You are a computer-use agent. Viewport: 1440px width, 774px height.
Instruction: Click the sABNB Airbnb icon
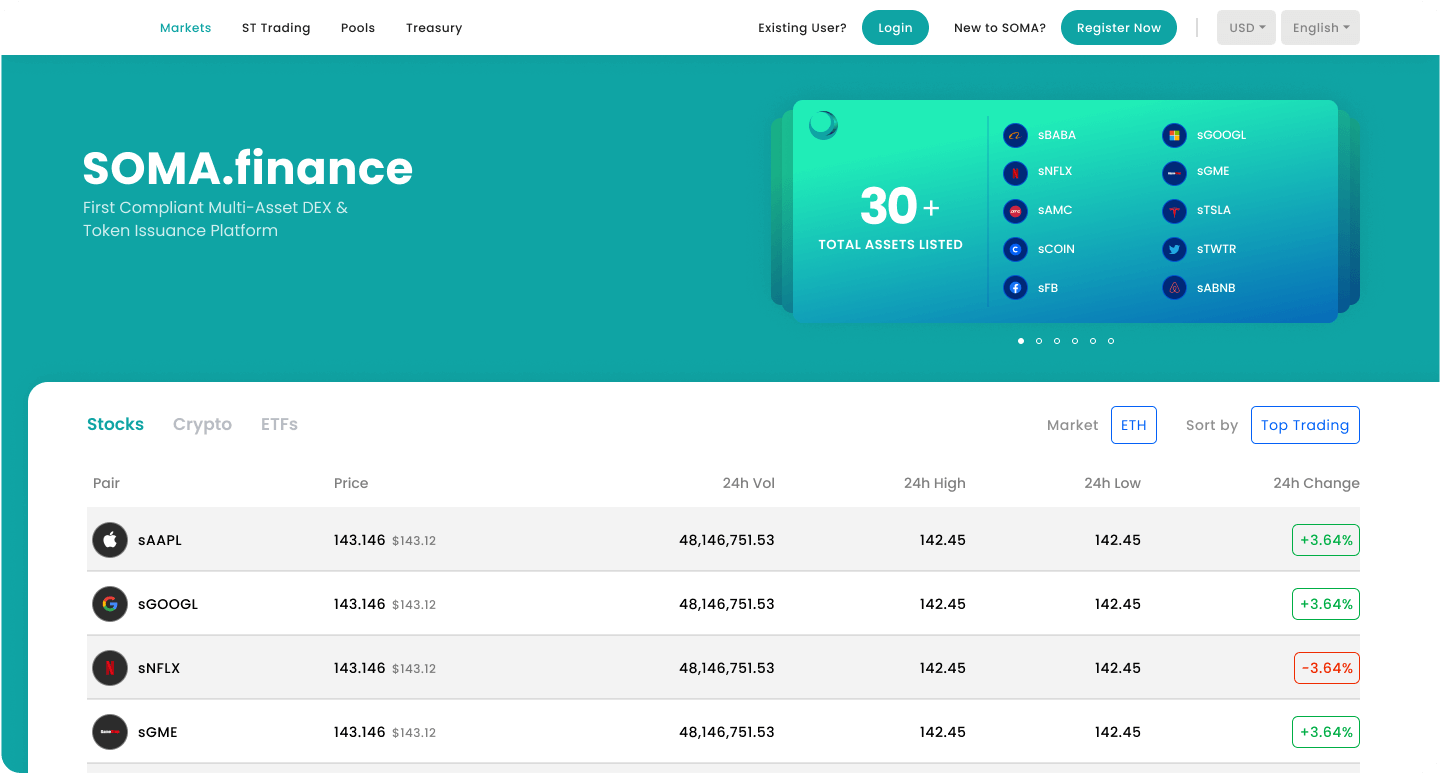click(x=1174, y=288)
